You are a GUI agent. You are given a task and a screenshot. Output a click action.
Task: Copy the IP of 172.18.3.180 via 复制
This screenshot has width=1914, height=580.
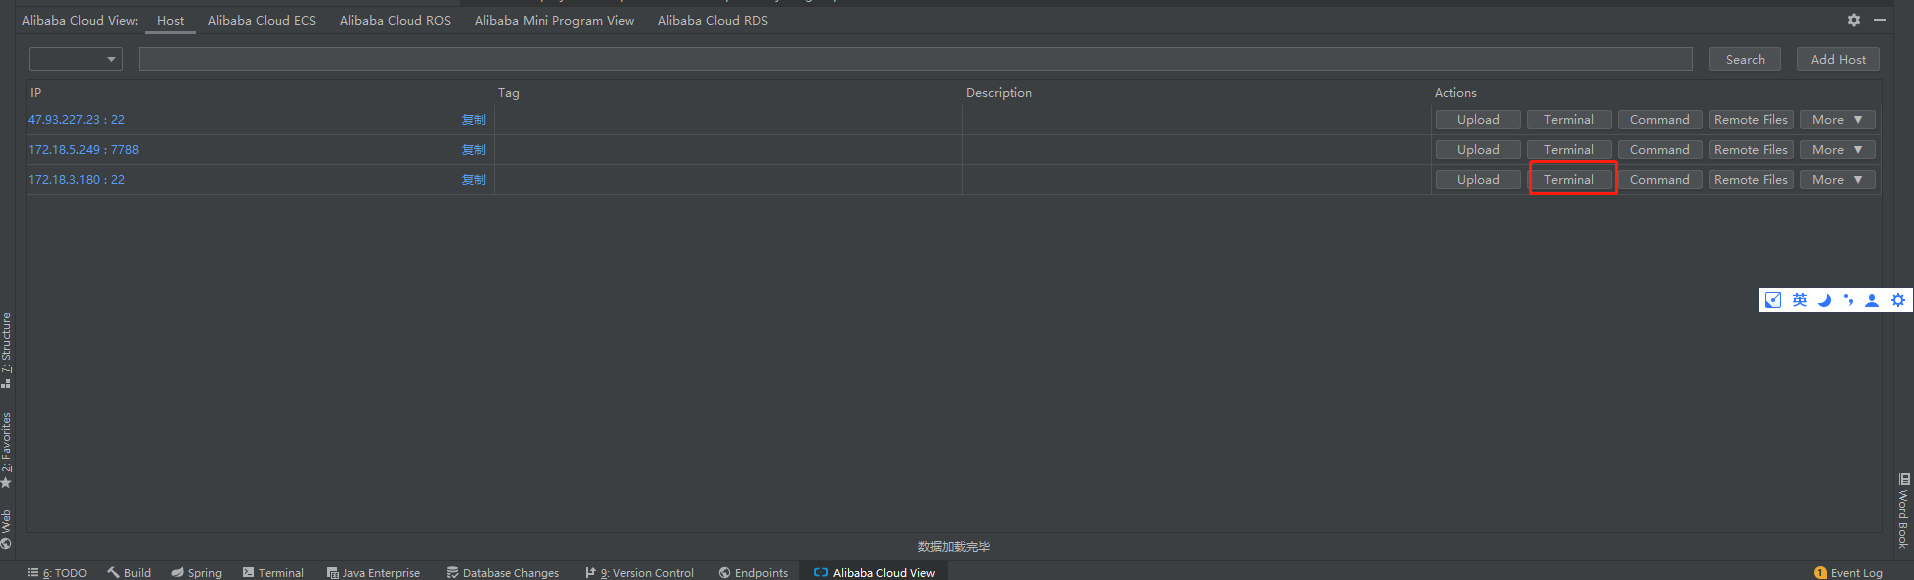tap(474, 180)
